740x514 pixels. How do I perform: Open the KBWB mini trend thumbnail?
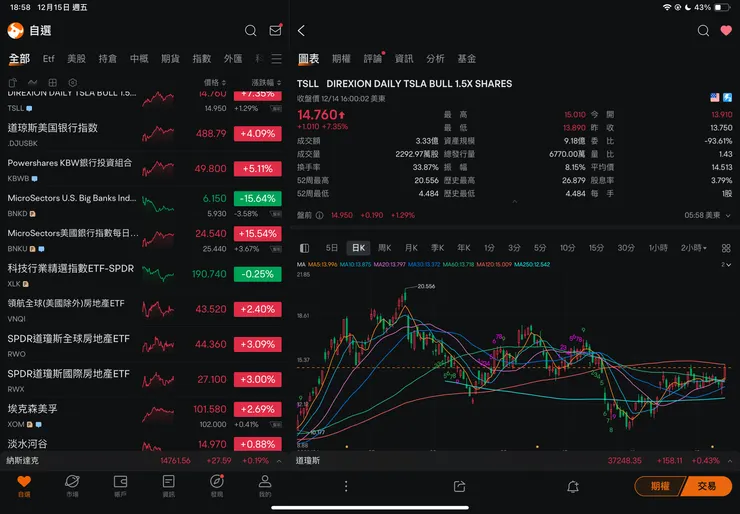[x=158, y=169]
